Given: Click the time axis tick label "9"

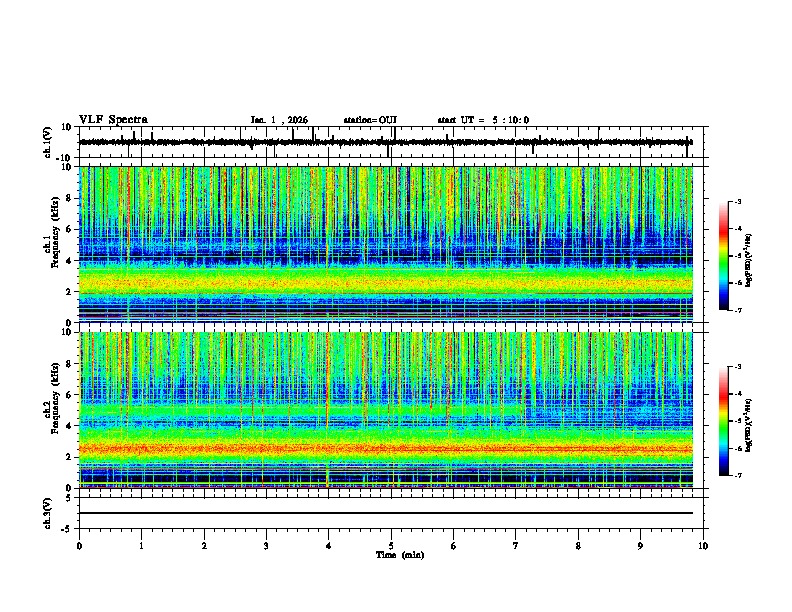Looking at the screenshot, I should (x=640, y=546).
